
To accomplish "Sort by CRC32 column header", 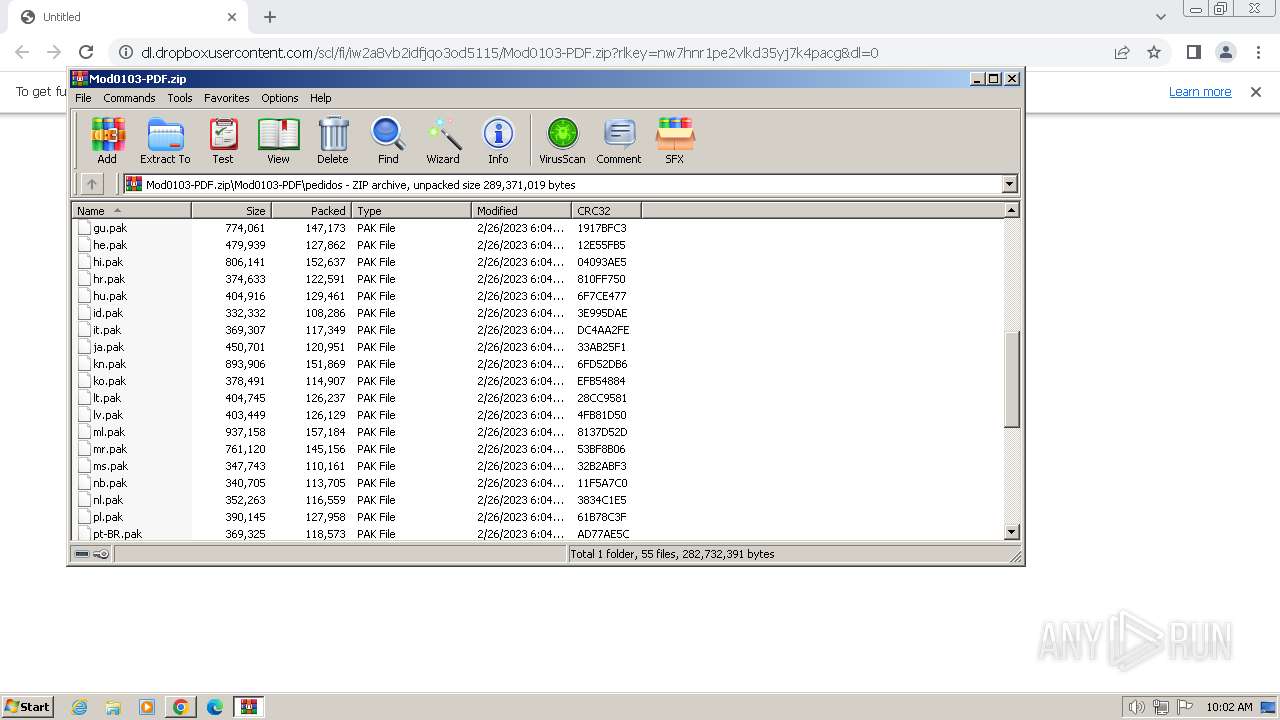I will click(606, 211).
